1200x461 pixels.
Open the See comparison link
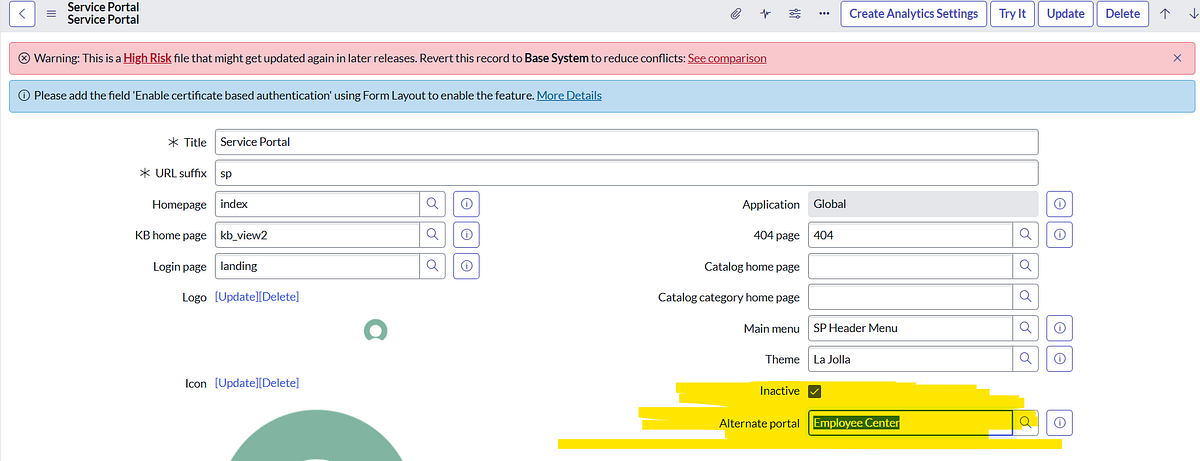[x=727, y=58]
